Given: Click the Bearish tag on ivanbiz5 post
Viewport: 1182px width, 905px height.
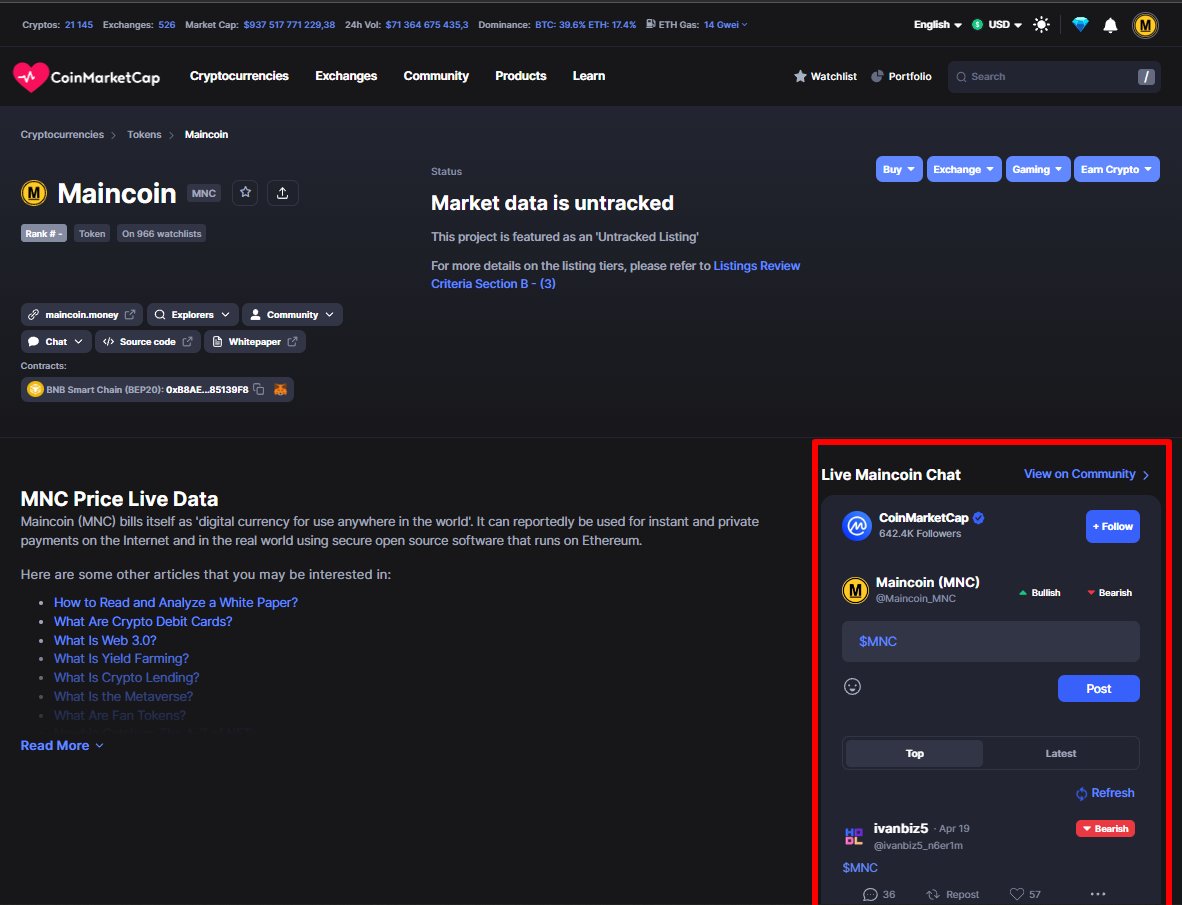Looking at the screenshot, I should (1105, 829).
